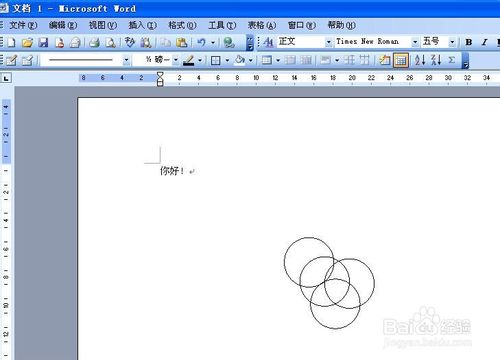Open the Insert Table dropdown arrow
The height and width of the screenshot is (360, 500).
coord(278,60)
